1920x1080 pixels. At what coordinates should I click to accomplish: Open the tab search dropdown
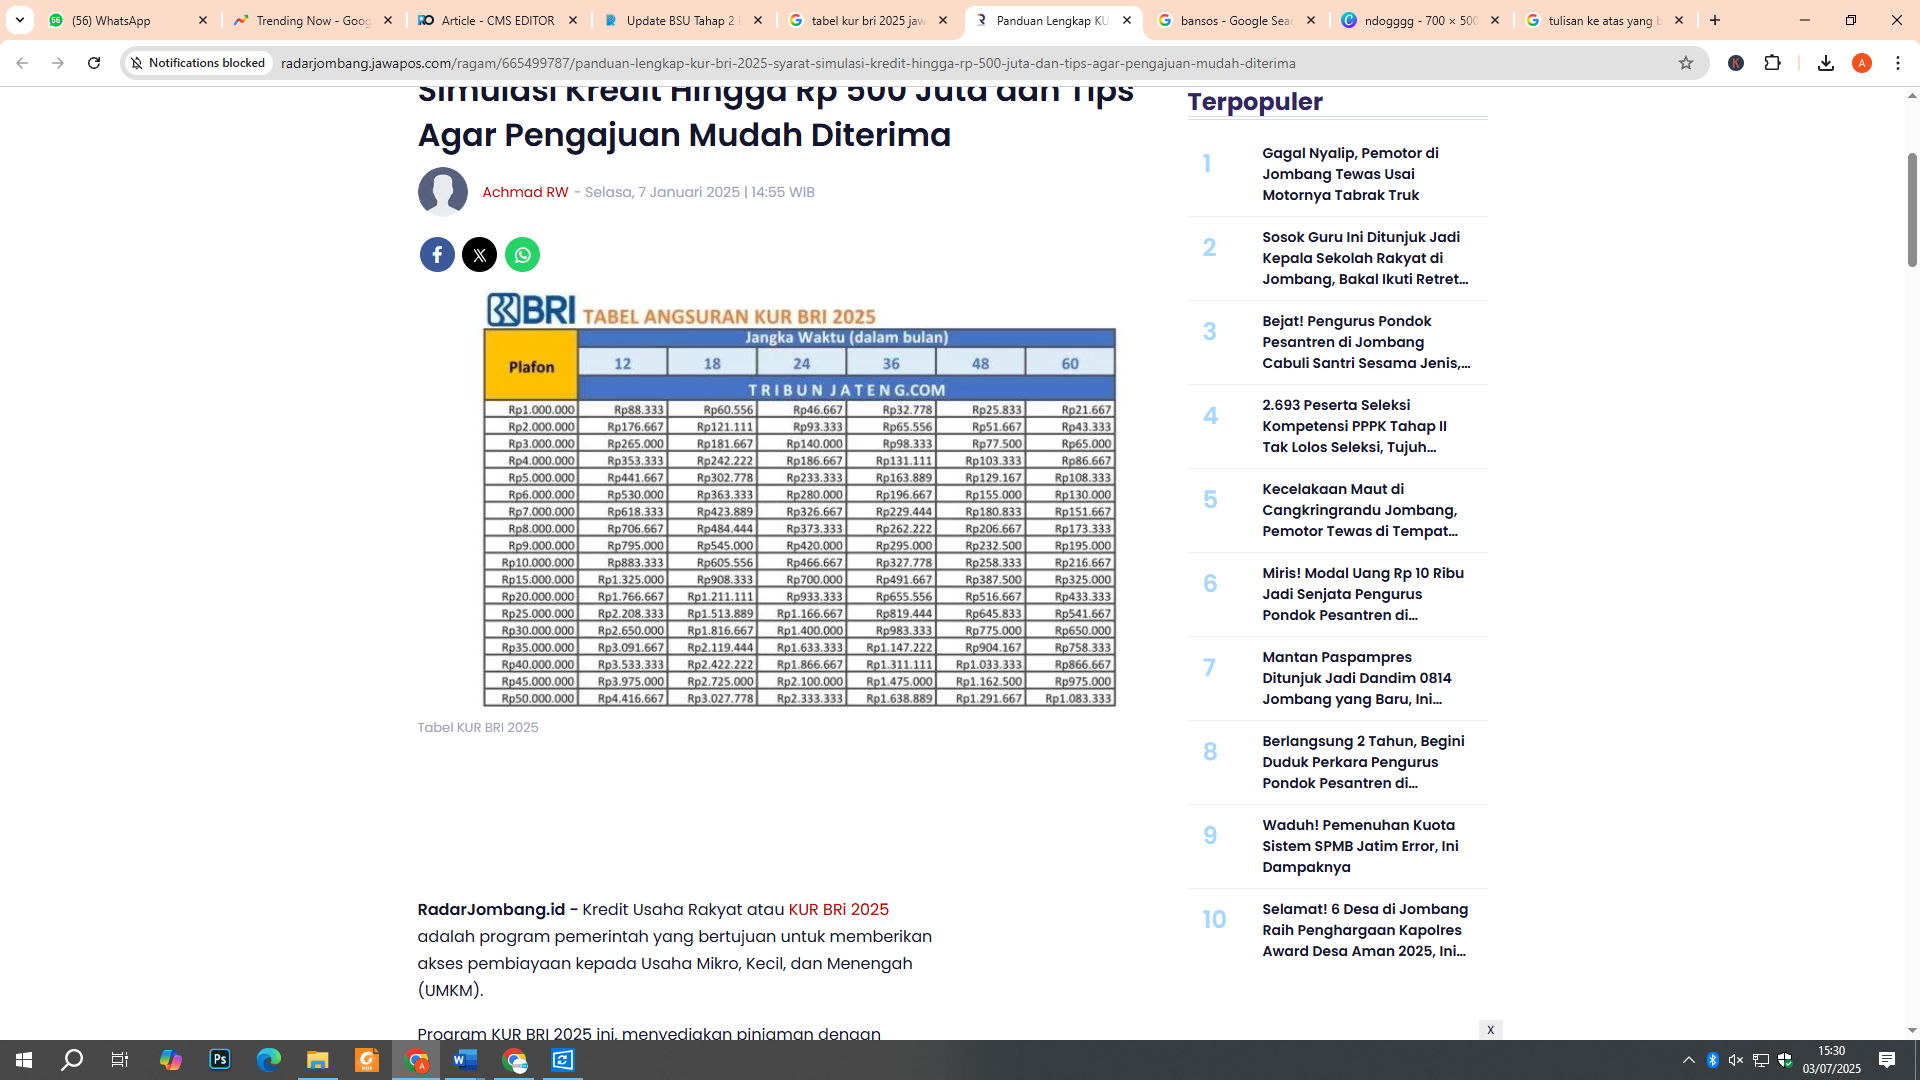(x=19, y=20)
